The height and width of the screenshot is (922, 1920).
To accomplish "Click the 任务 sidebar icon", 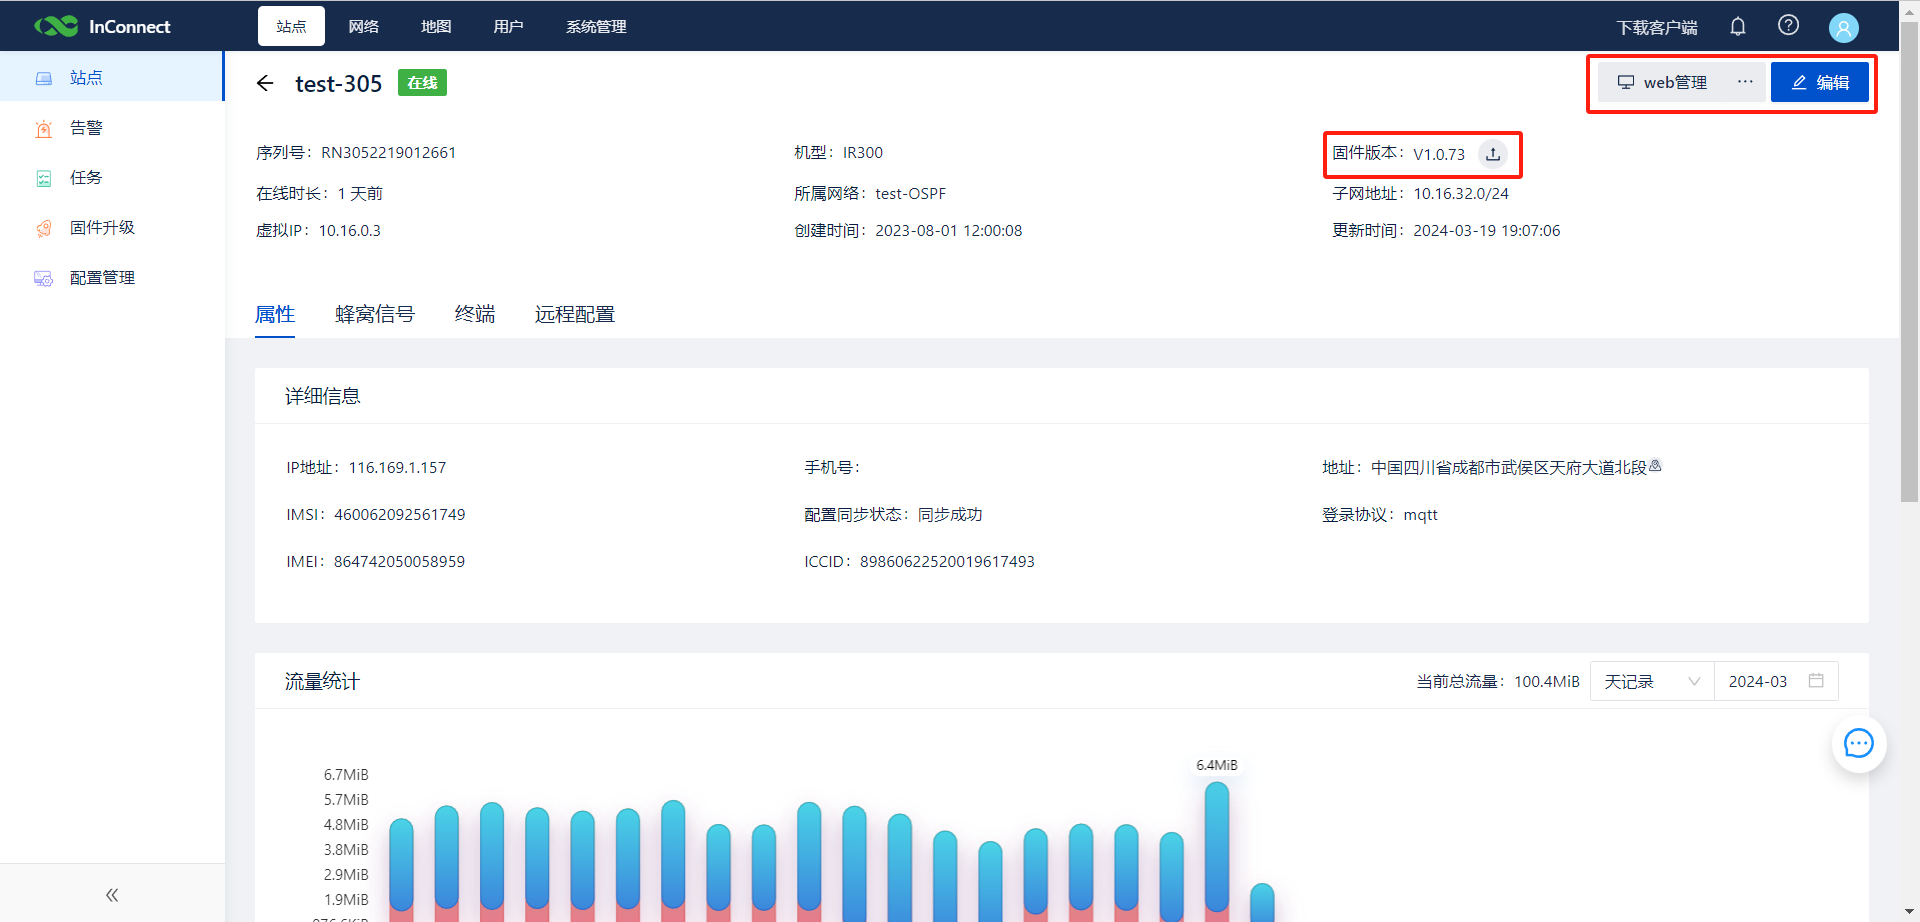I will (44, 178).
